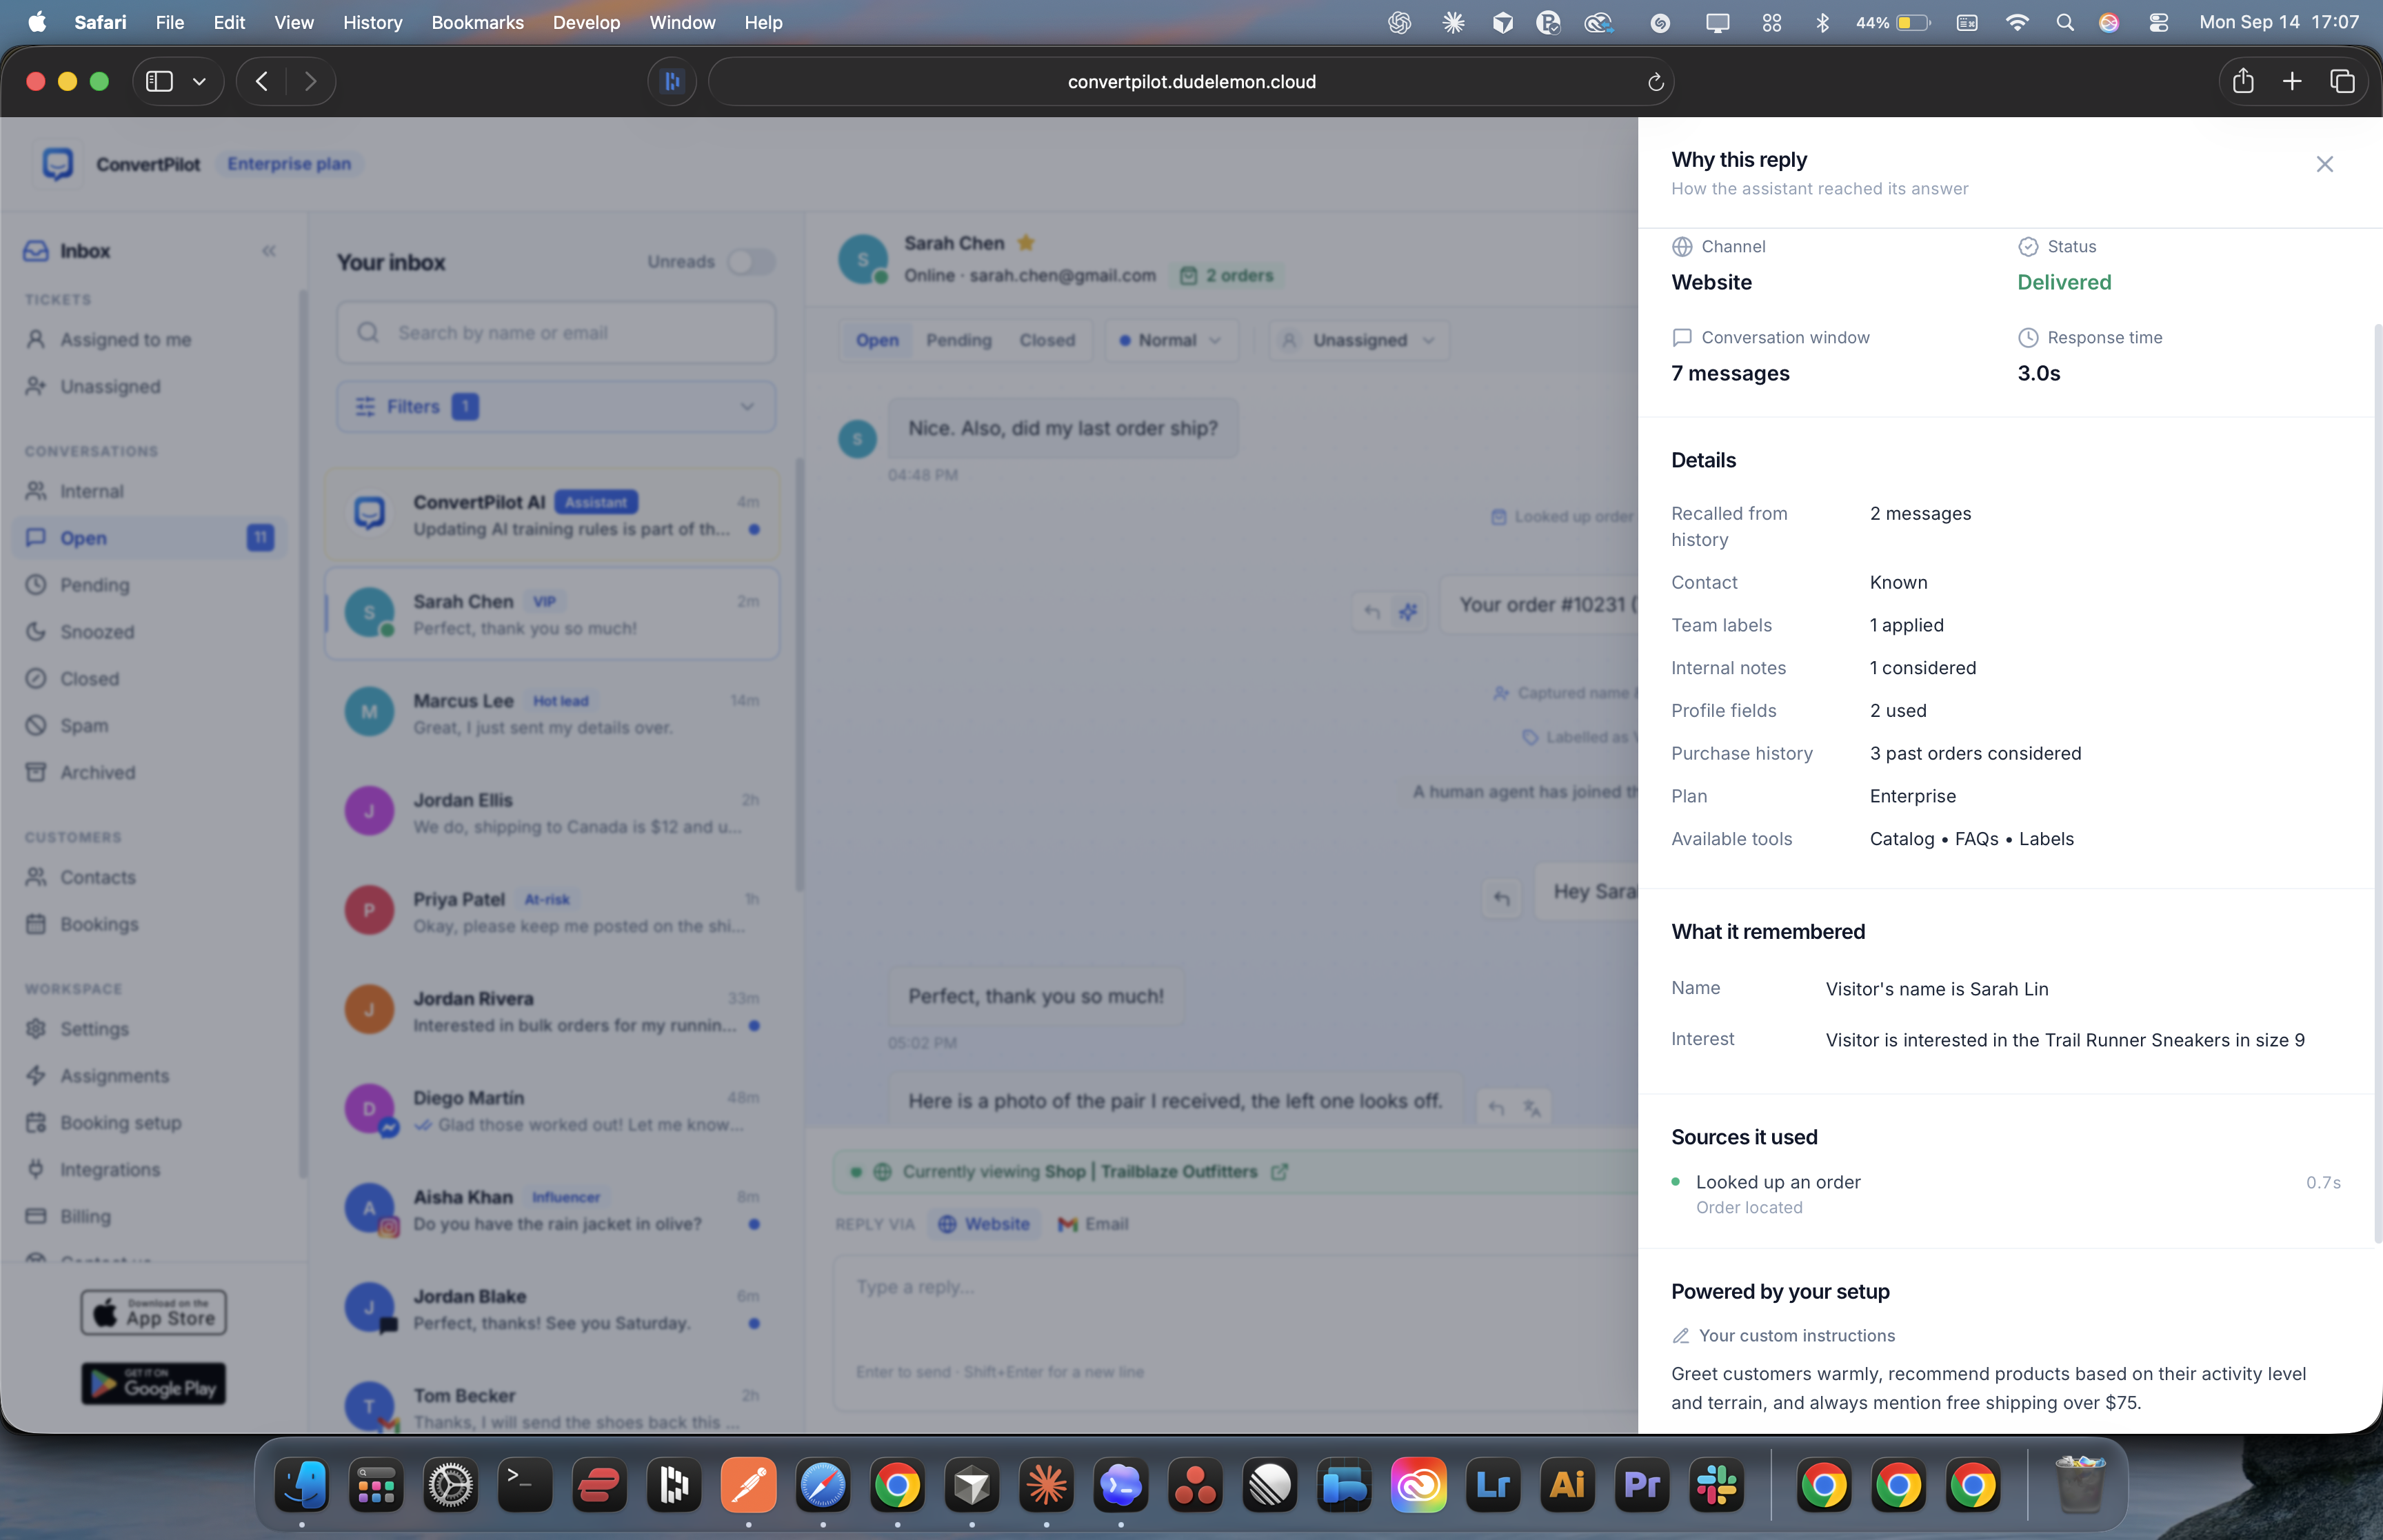
Task: Open the ConvertPilot AI conversation
Action: pyautogui.click(x=553, y=515)
